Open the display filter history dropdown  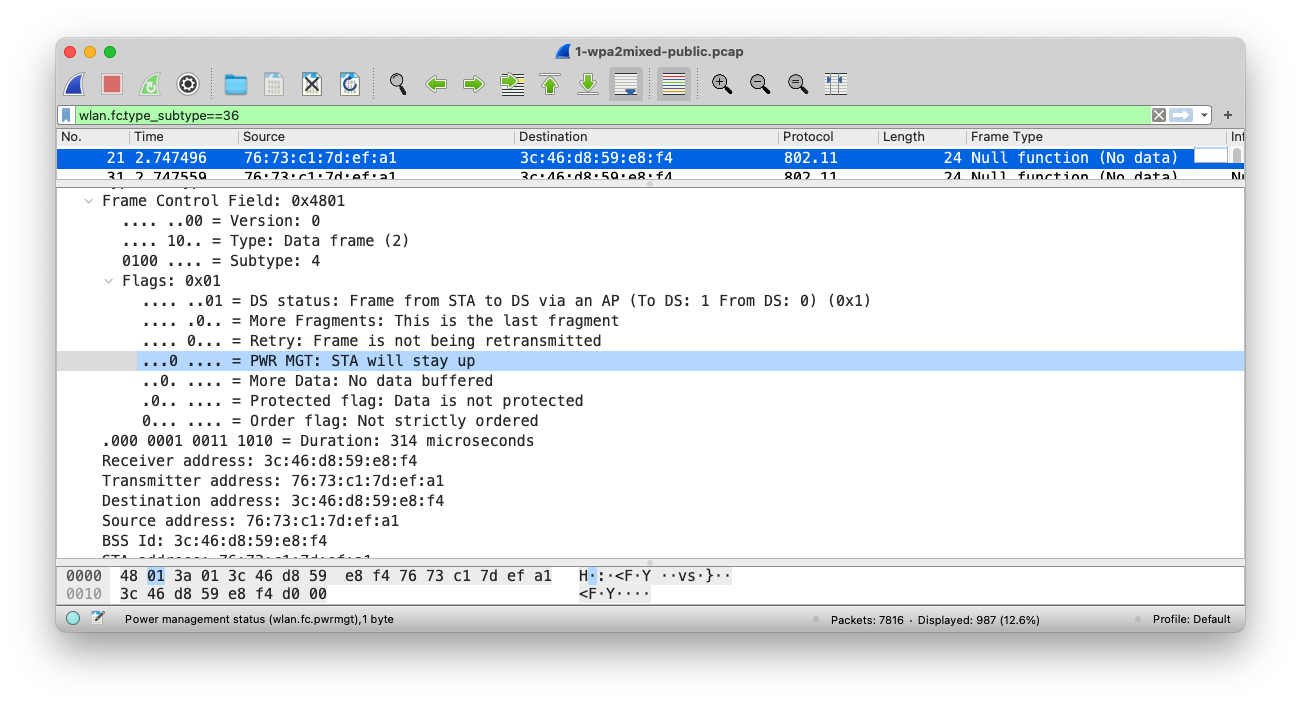pyautogui.click(x=1205, y=115)
